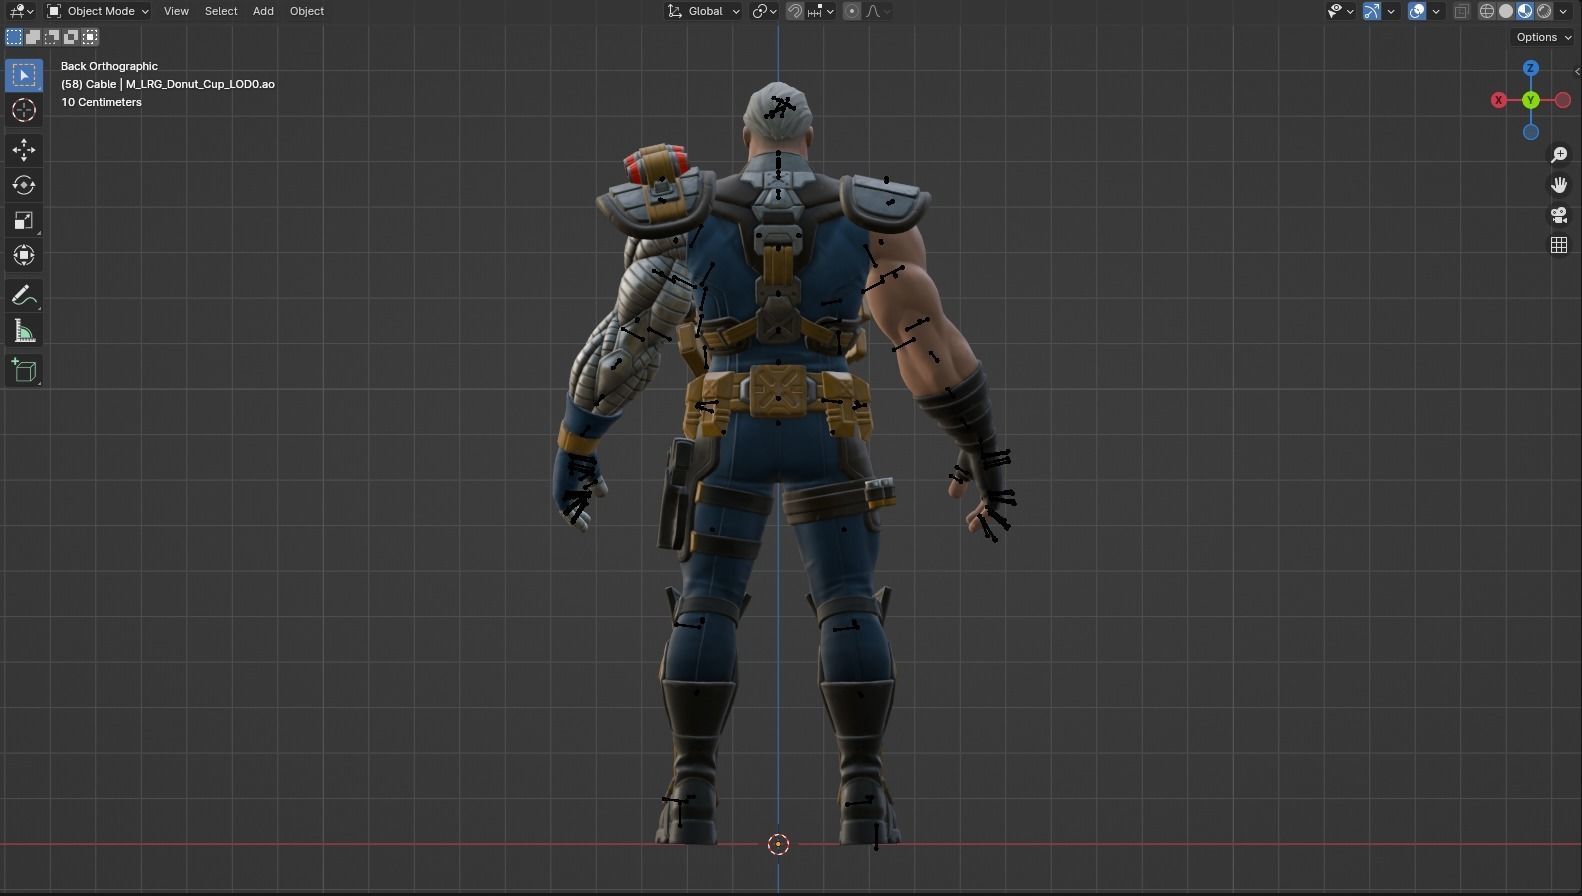Expand the sidebar arrow at right edge
The image size is (1582, 896).
pos(1577,71)
